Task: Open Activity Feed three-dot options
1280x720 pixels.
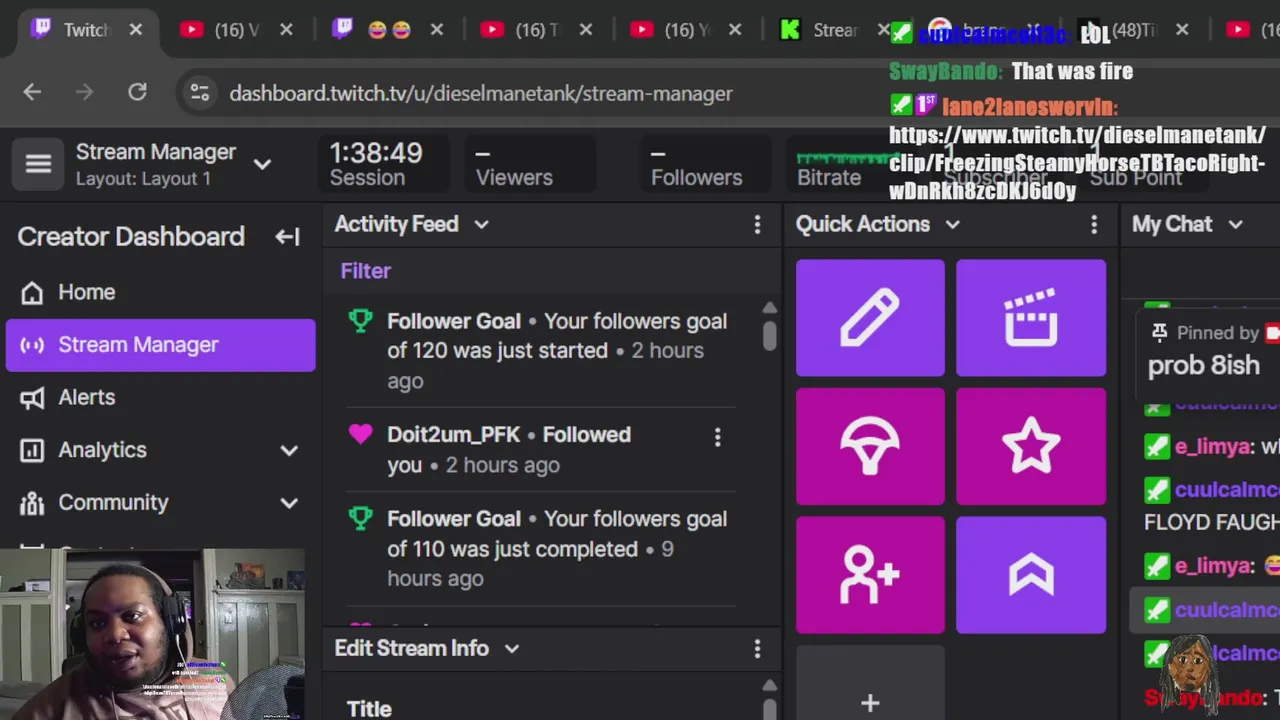Action: pos(757,225)
